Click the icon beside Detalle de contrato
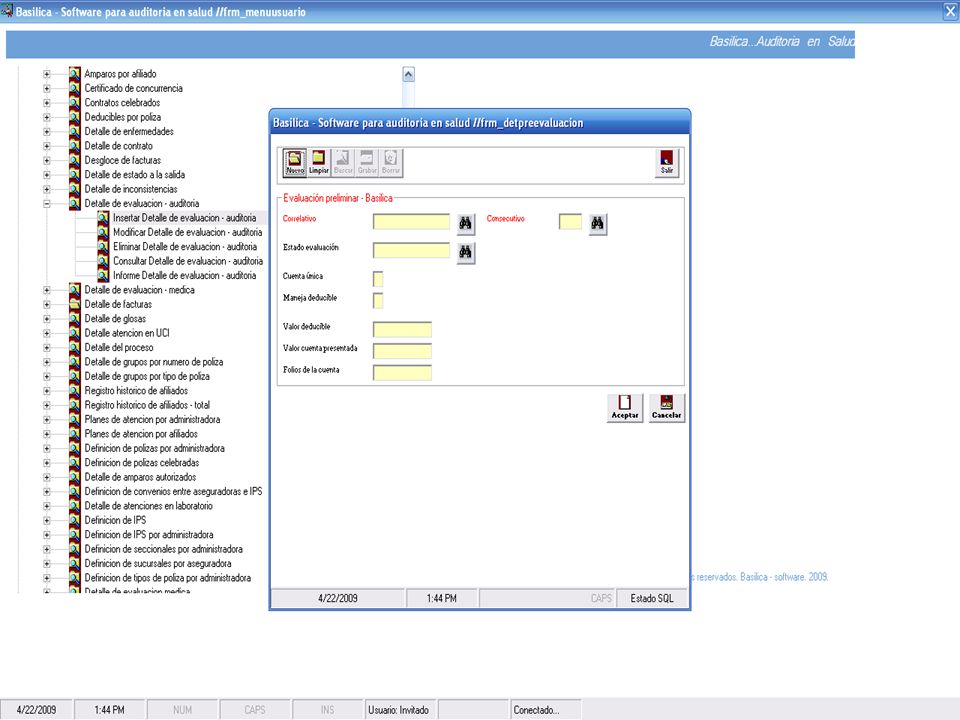The height and width of the screenshot is (720, 960). coord(75,146)
